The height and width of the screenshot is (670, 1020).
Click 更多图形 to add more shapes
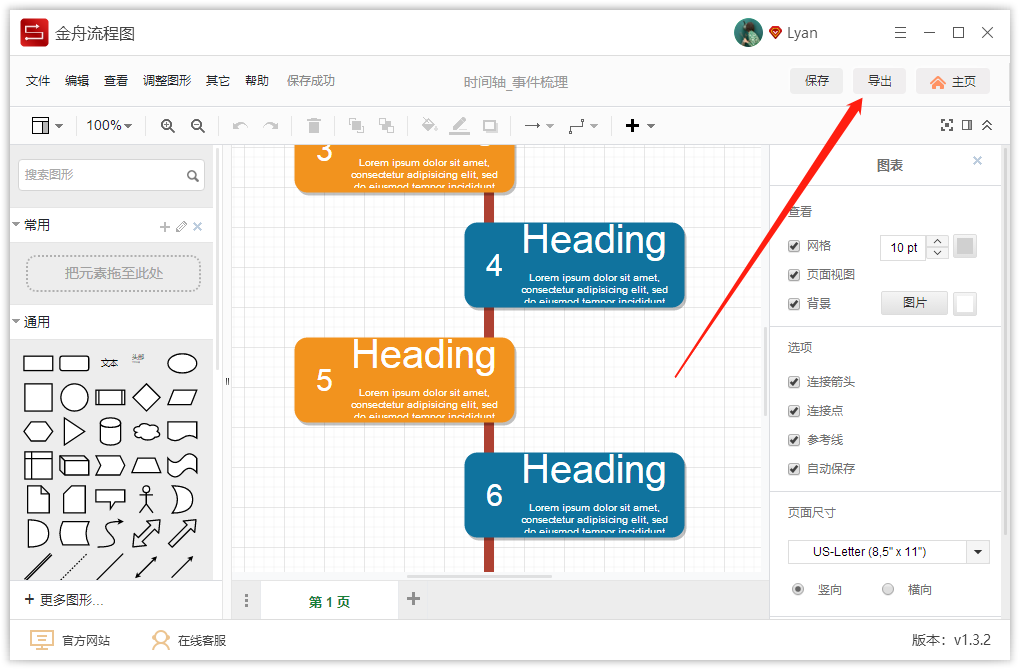64,600
